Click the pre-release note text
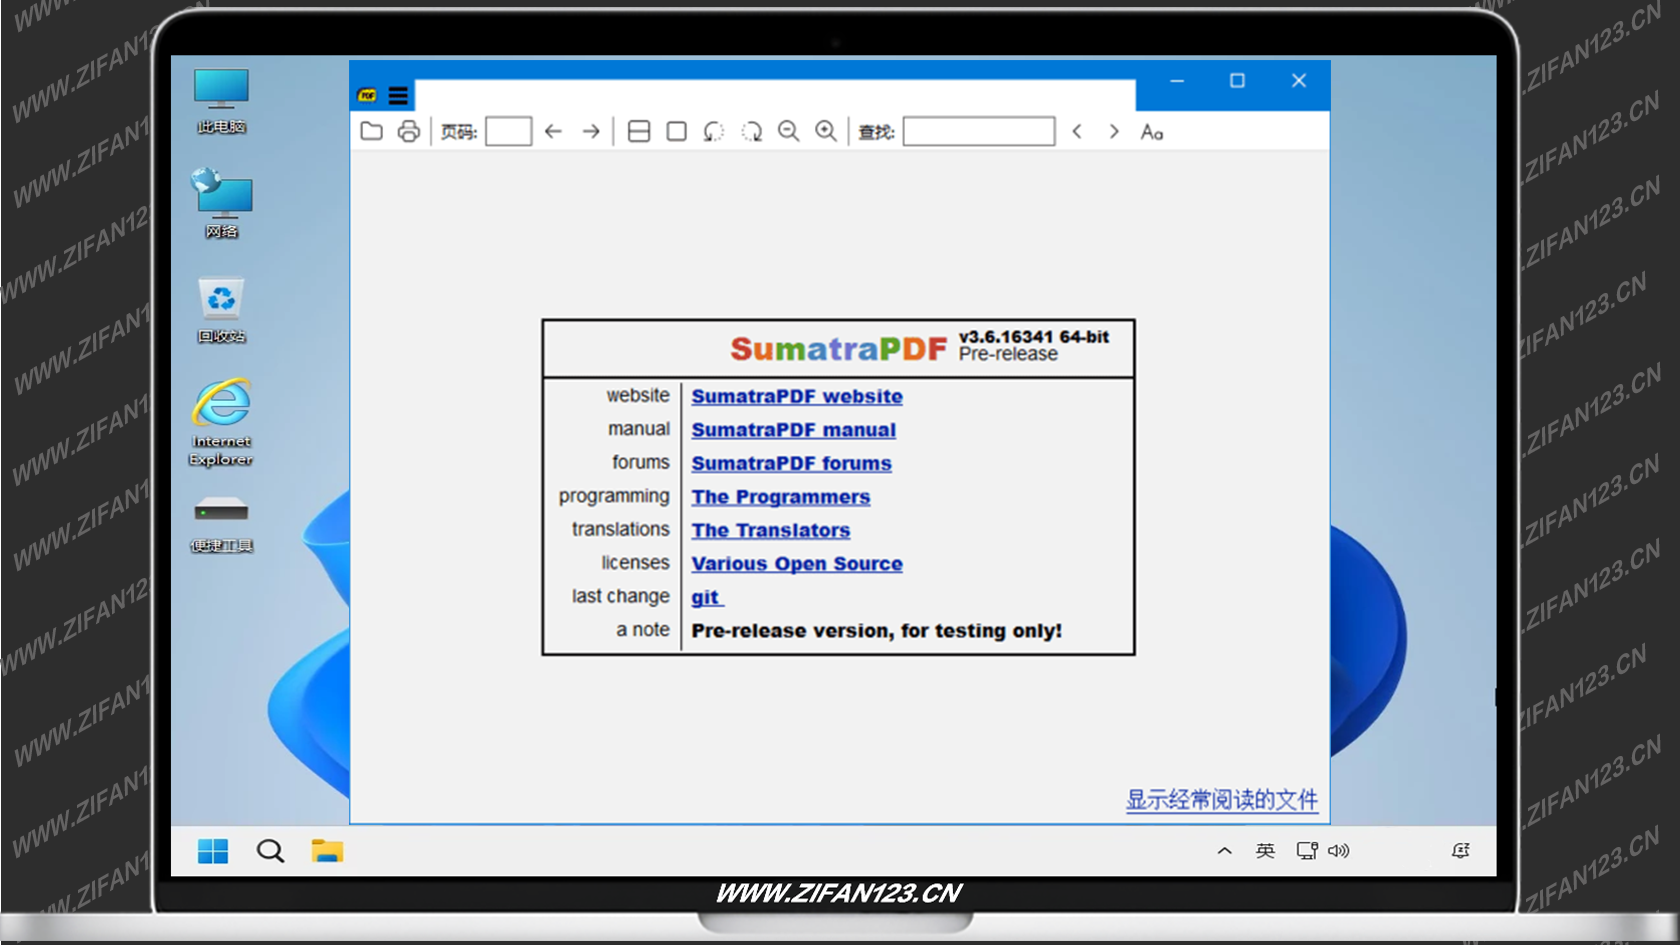 click(x=876, y=631)
